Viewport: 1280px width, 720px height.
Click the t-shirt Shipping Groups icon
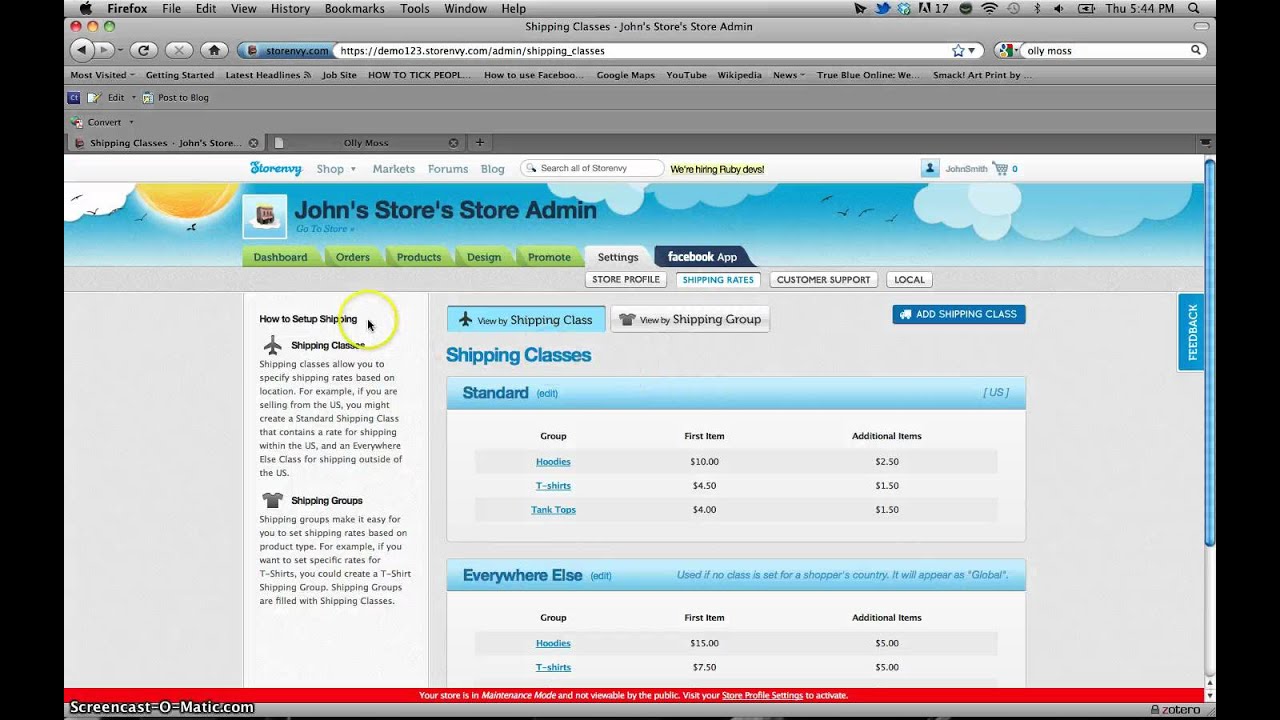[271, 500]
